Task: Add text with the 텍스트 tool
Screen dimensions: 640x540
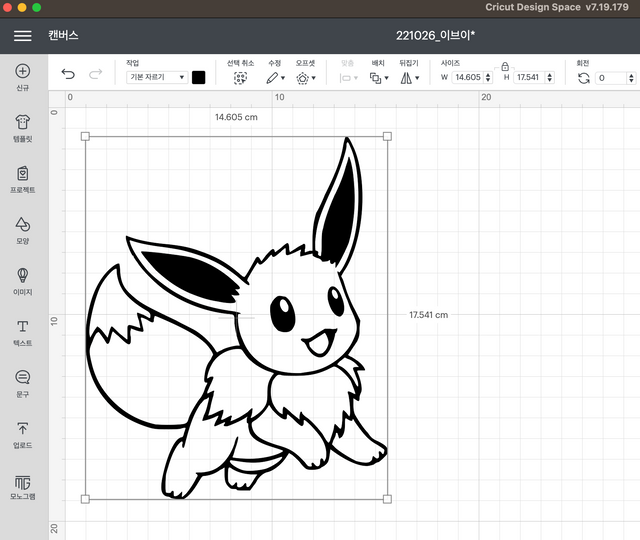Action: (x=22, y=333)
